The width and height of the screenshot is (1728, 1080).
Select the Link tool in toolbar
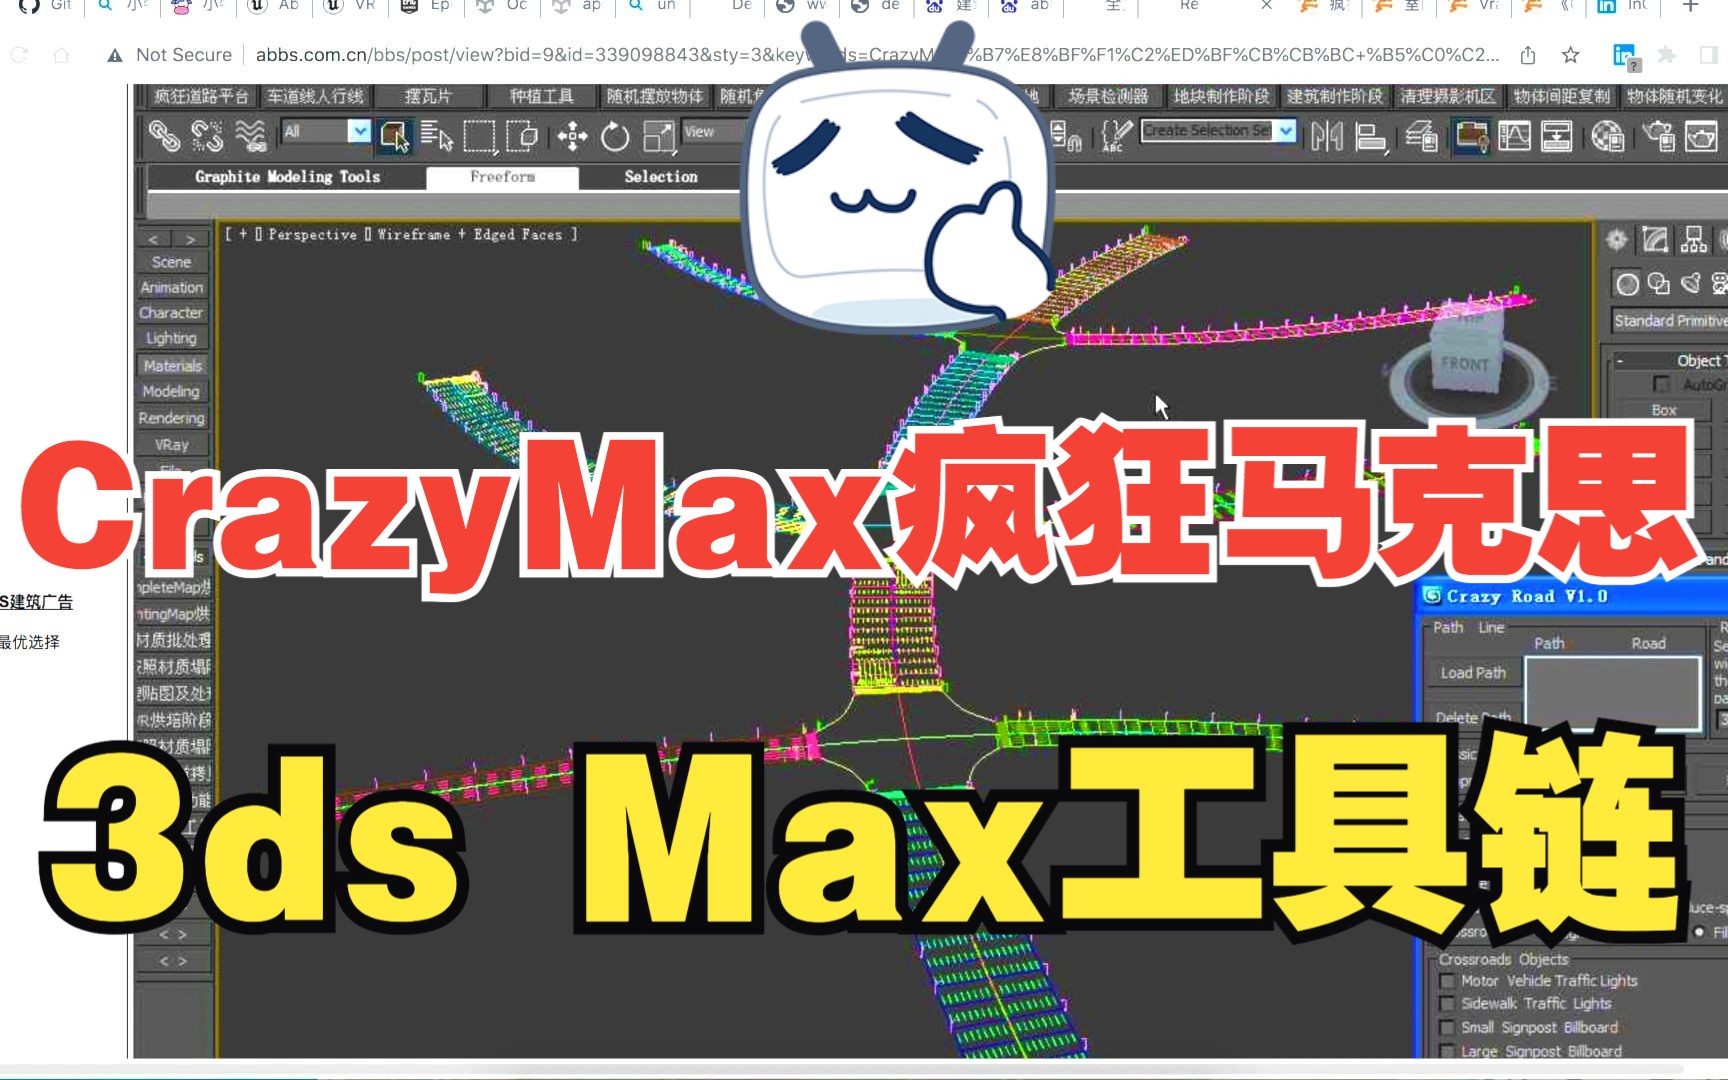point(164,135)
